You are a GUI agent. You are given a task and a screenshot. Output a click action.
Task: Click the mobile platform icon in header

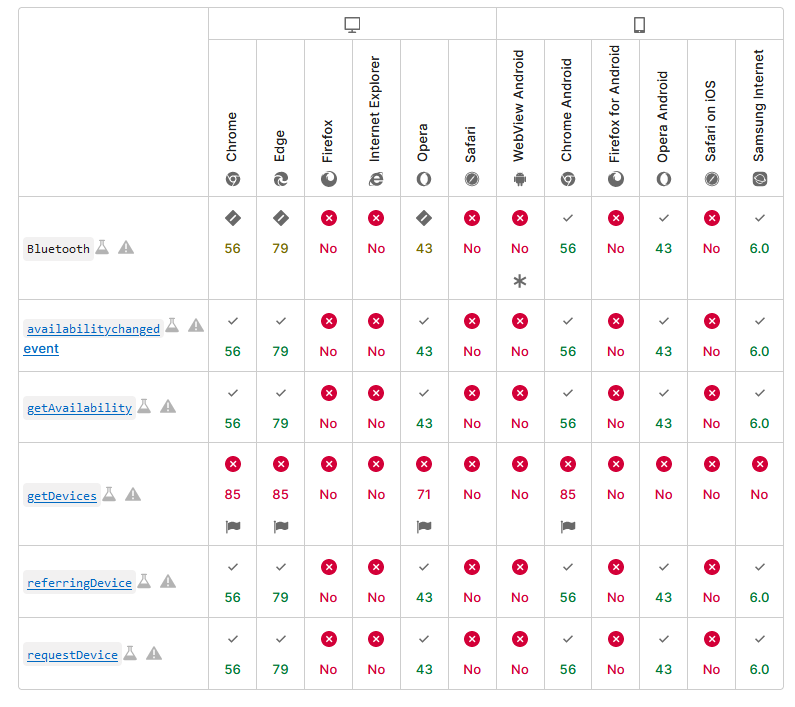[x=639, y=25]
